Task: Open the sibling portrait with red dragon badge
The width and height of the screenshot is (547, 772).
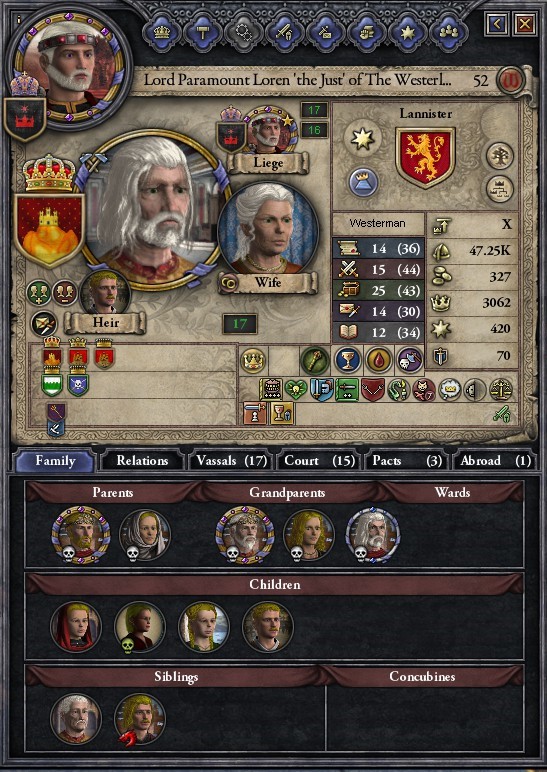Action: [x=140, y=719]
